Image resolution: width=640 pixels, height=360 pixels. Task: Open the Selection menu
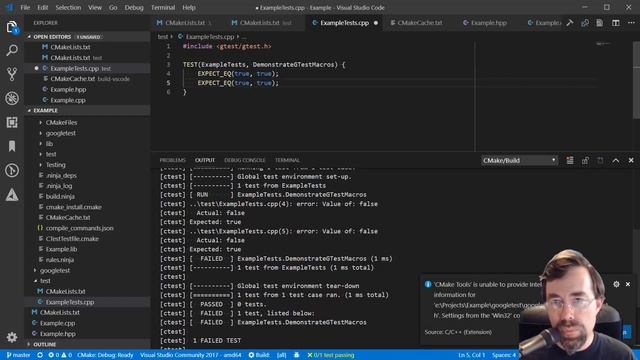point(68,7)
